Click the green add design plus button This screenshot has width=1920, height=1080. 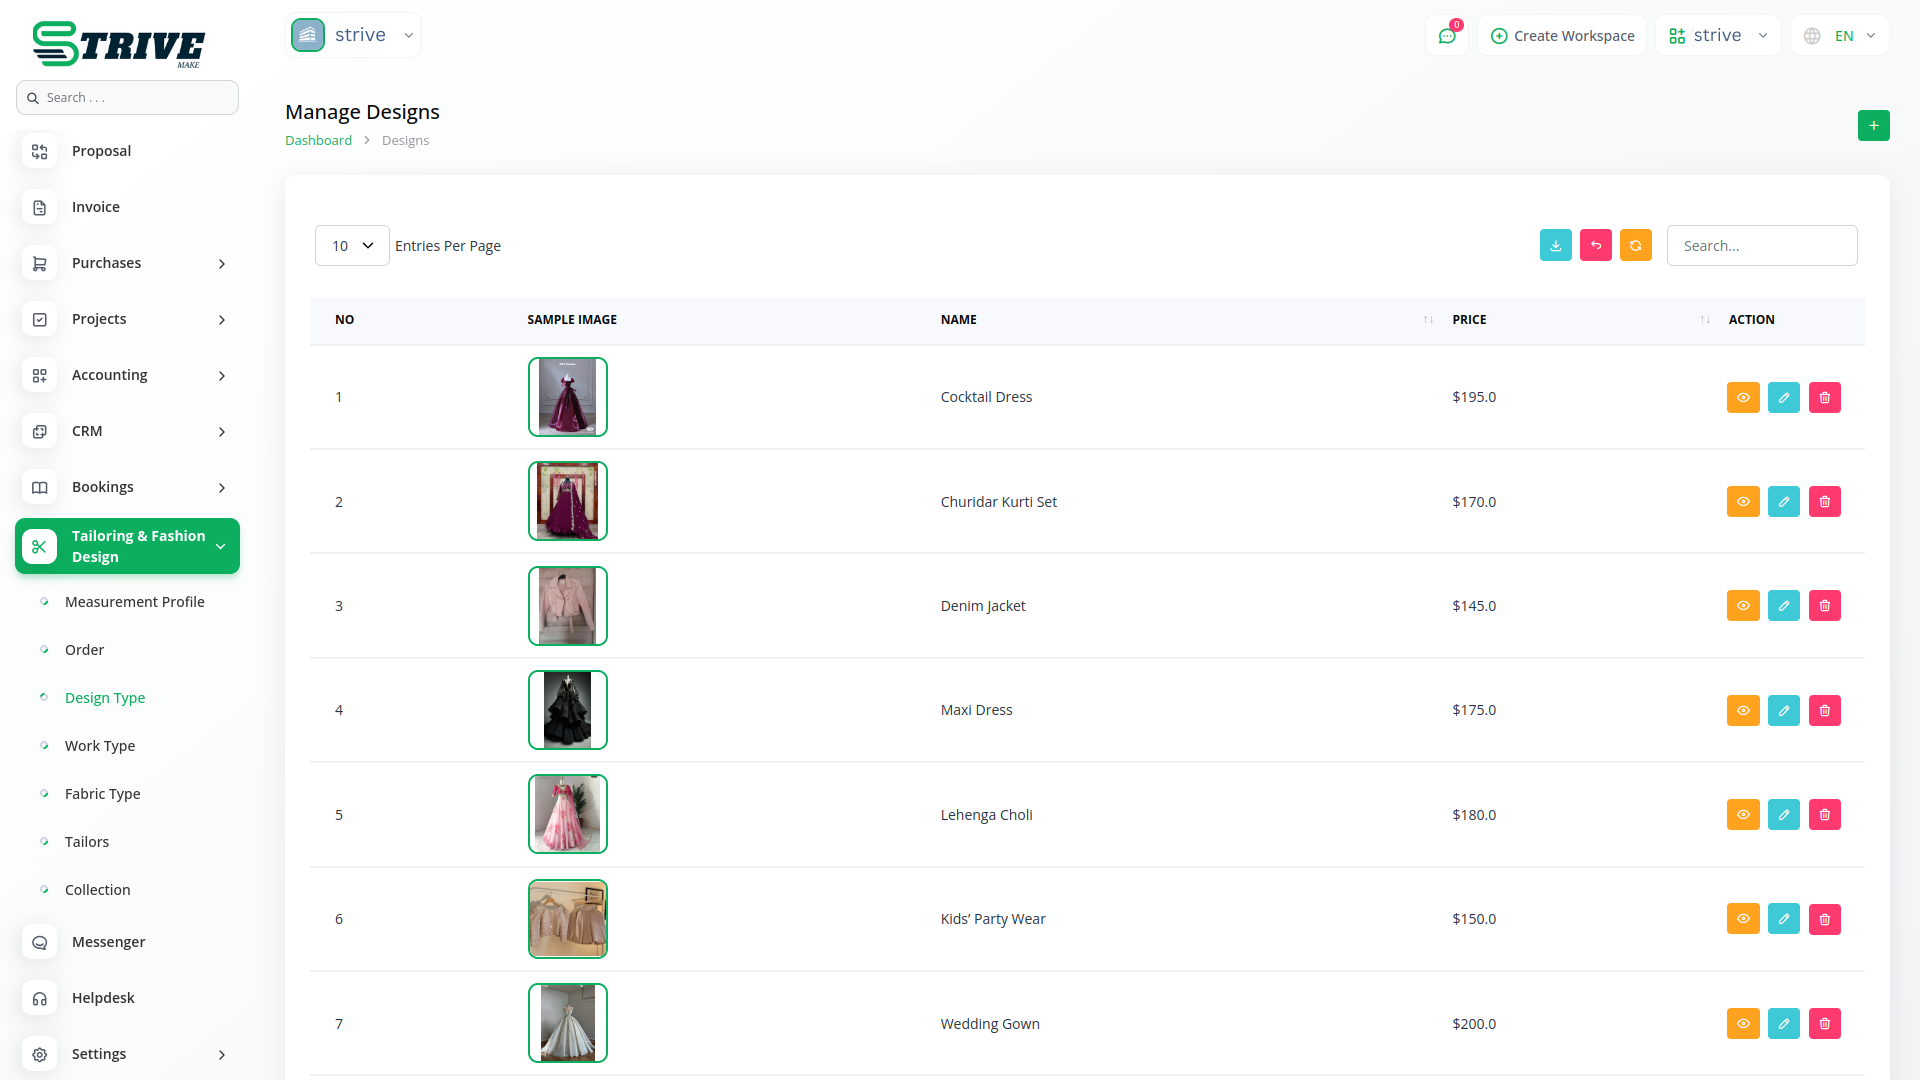tap(1873, 125)
